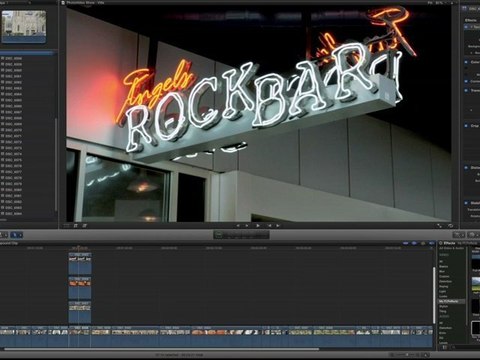Viewport: 480px width, 360px height.
Task: Select My FCPeffects category in Effects browser
Action: point(452,301)
